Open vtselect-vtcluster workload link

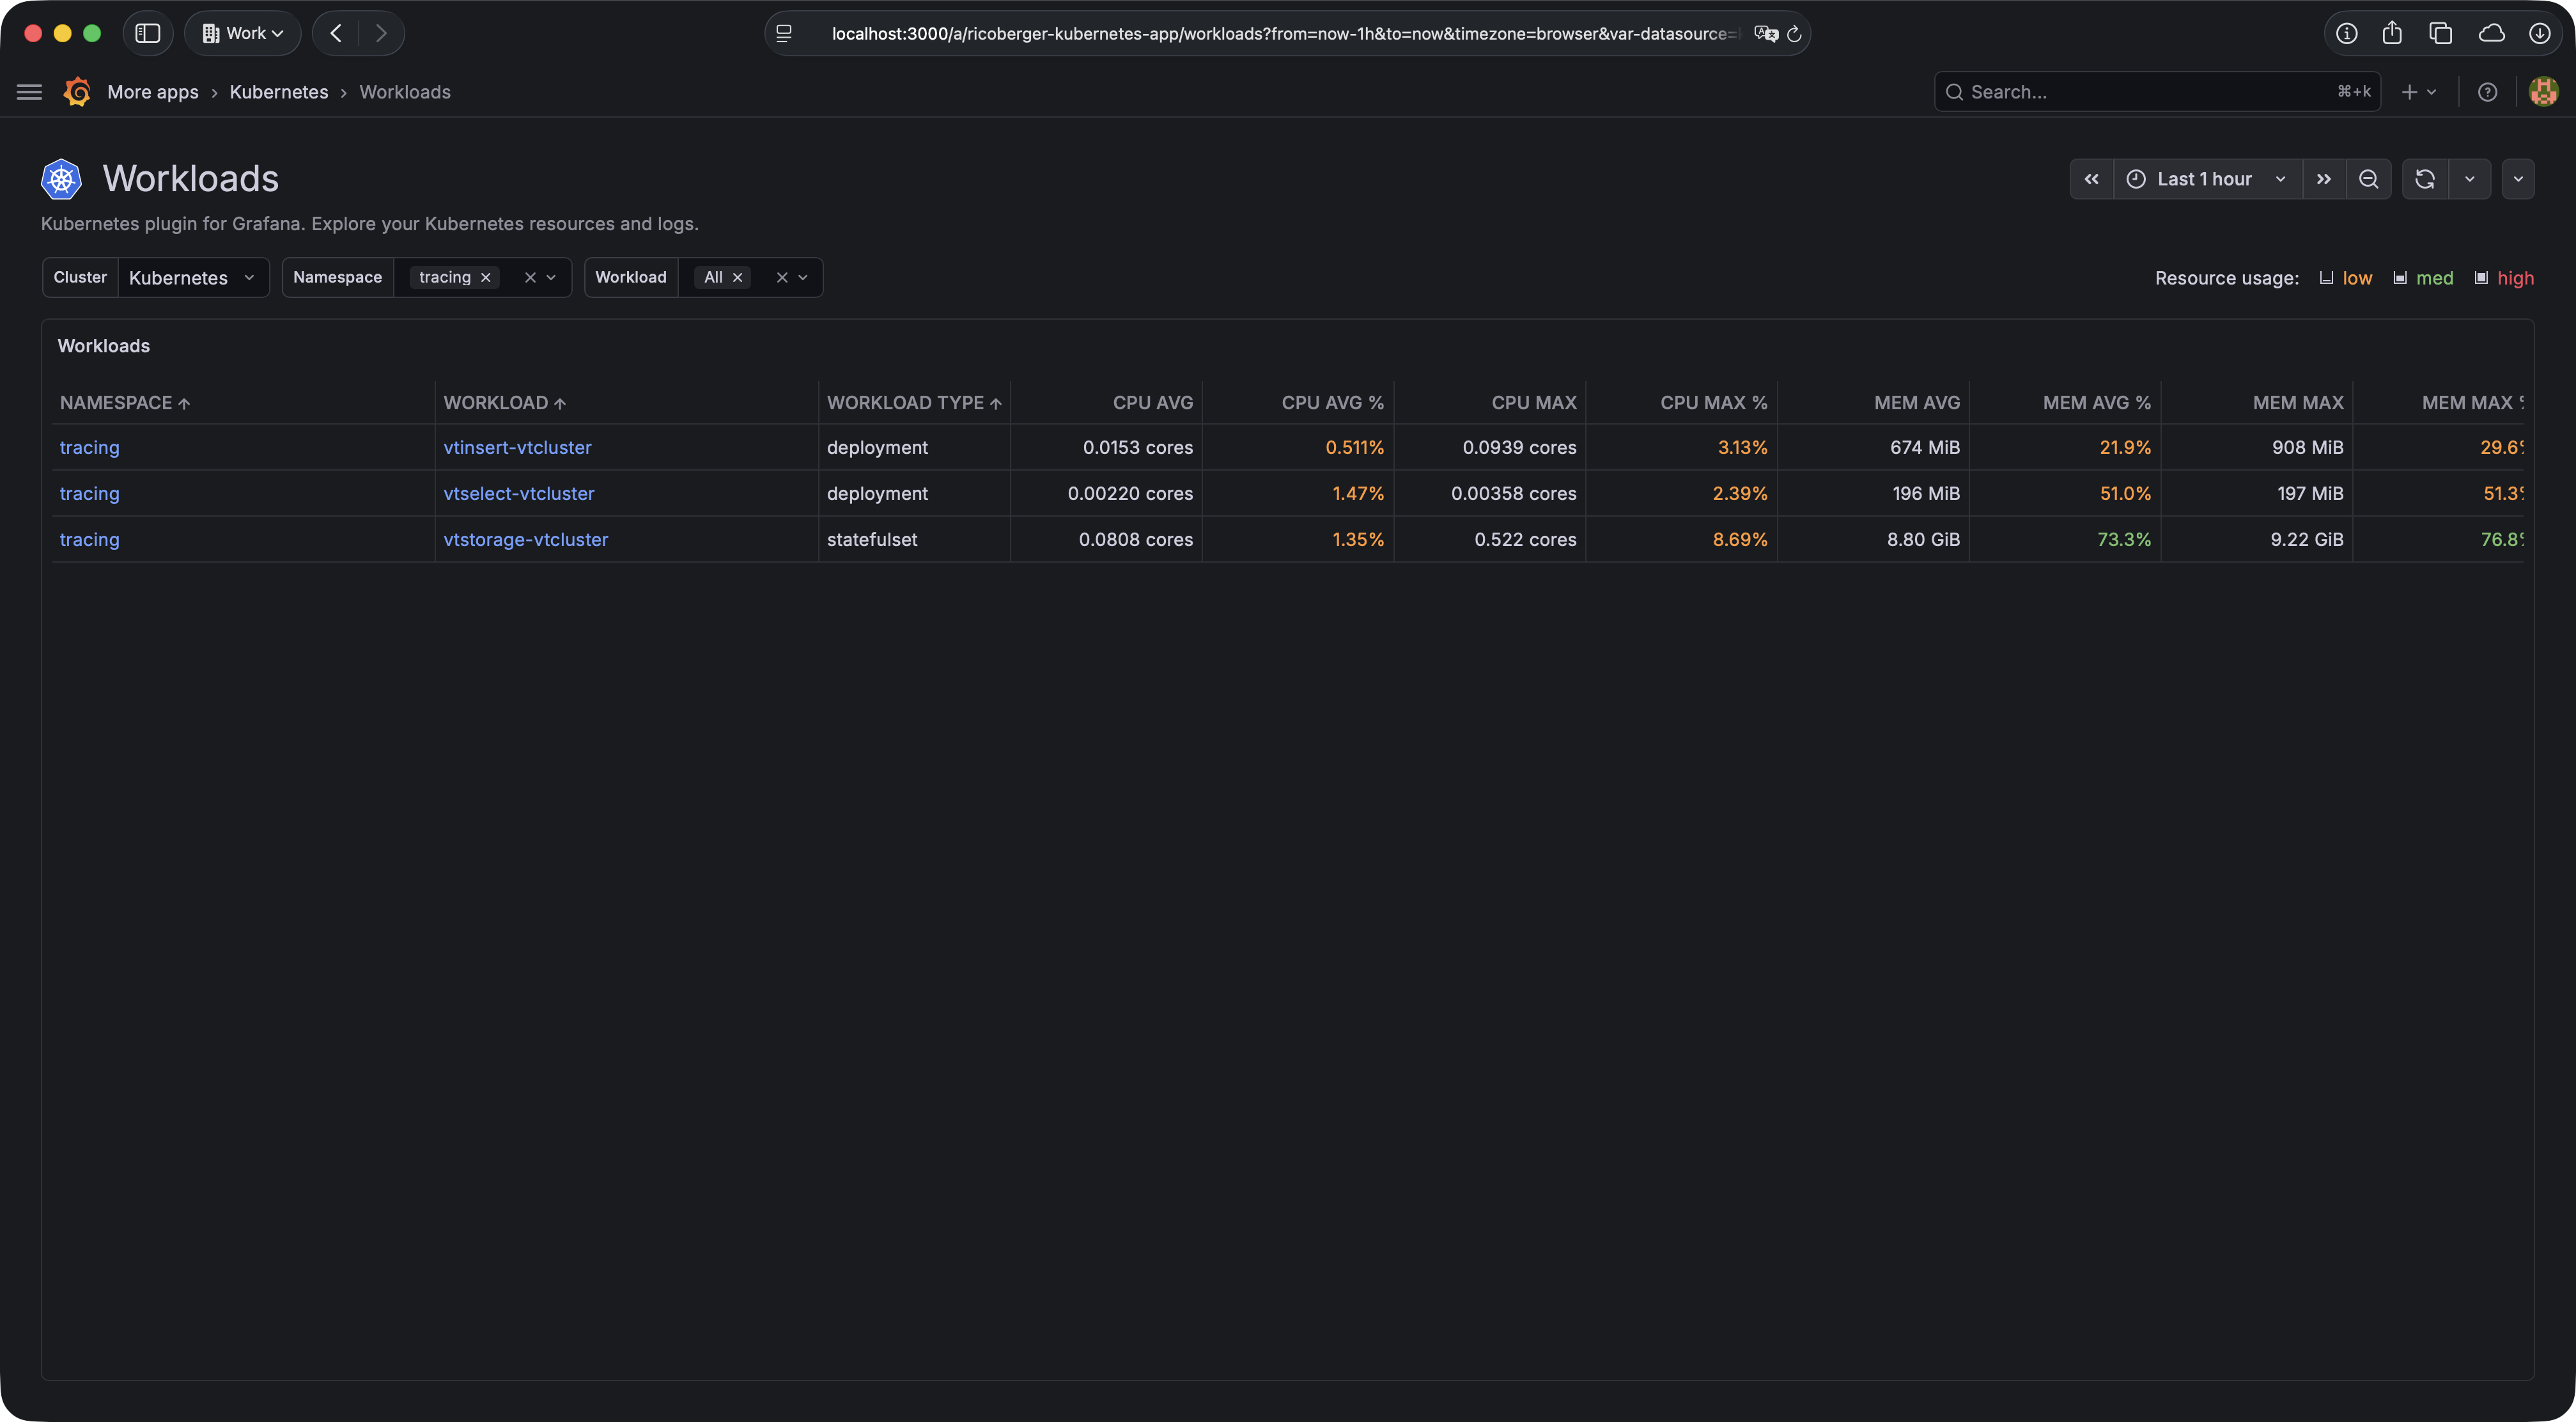[x=519, y=493]
